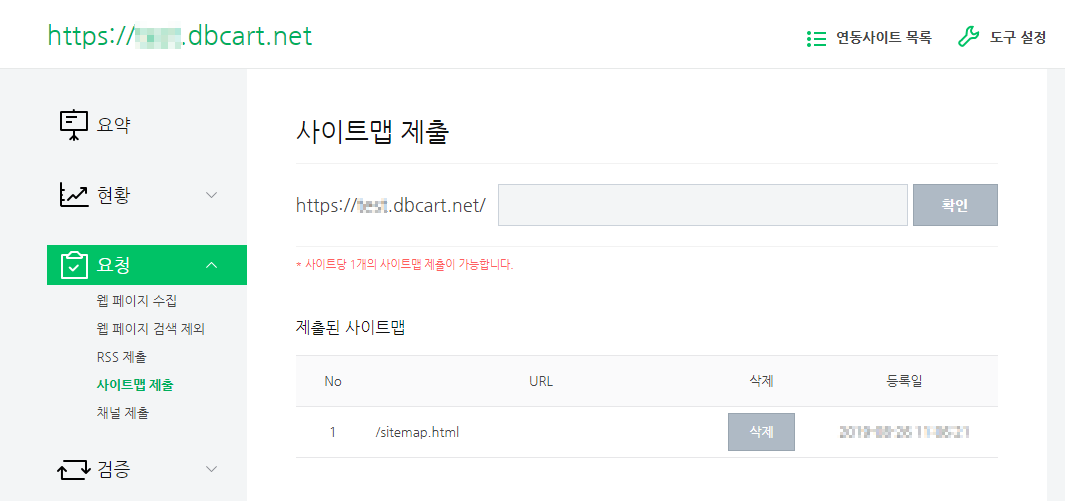
Task: Open 웹 페이지 검색 제외 submenu item
Action: click(x=151, y=328)
